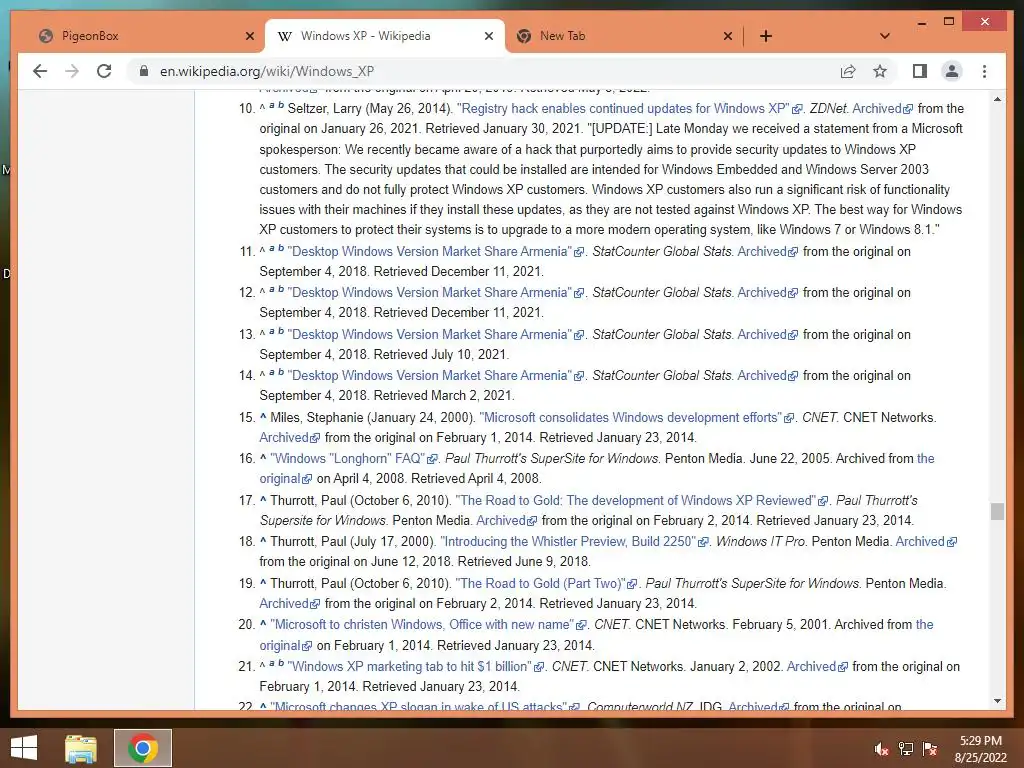This screenshot has width=1024, height=768.
Task: Open Archived link in reference 19
Action: click(x=289, y=603)
